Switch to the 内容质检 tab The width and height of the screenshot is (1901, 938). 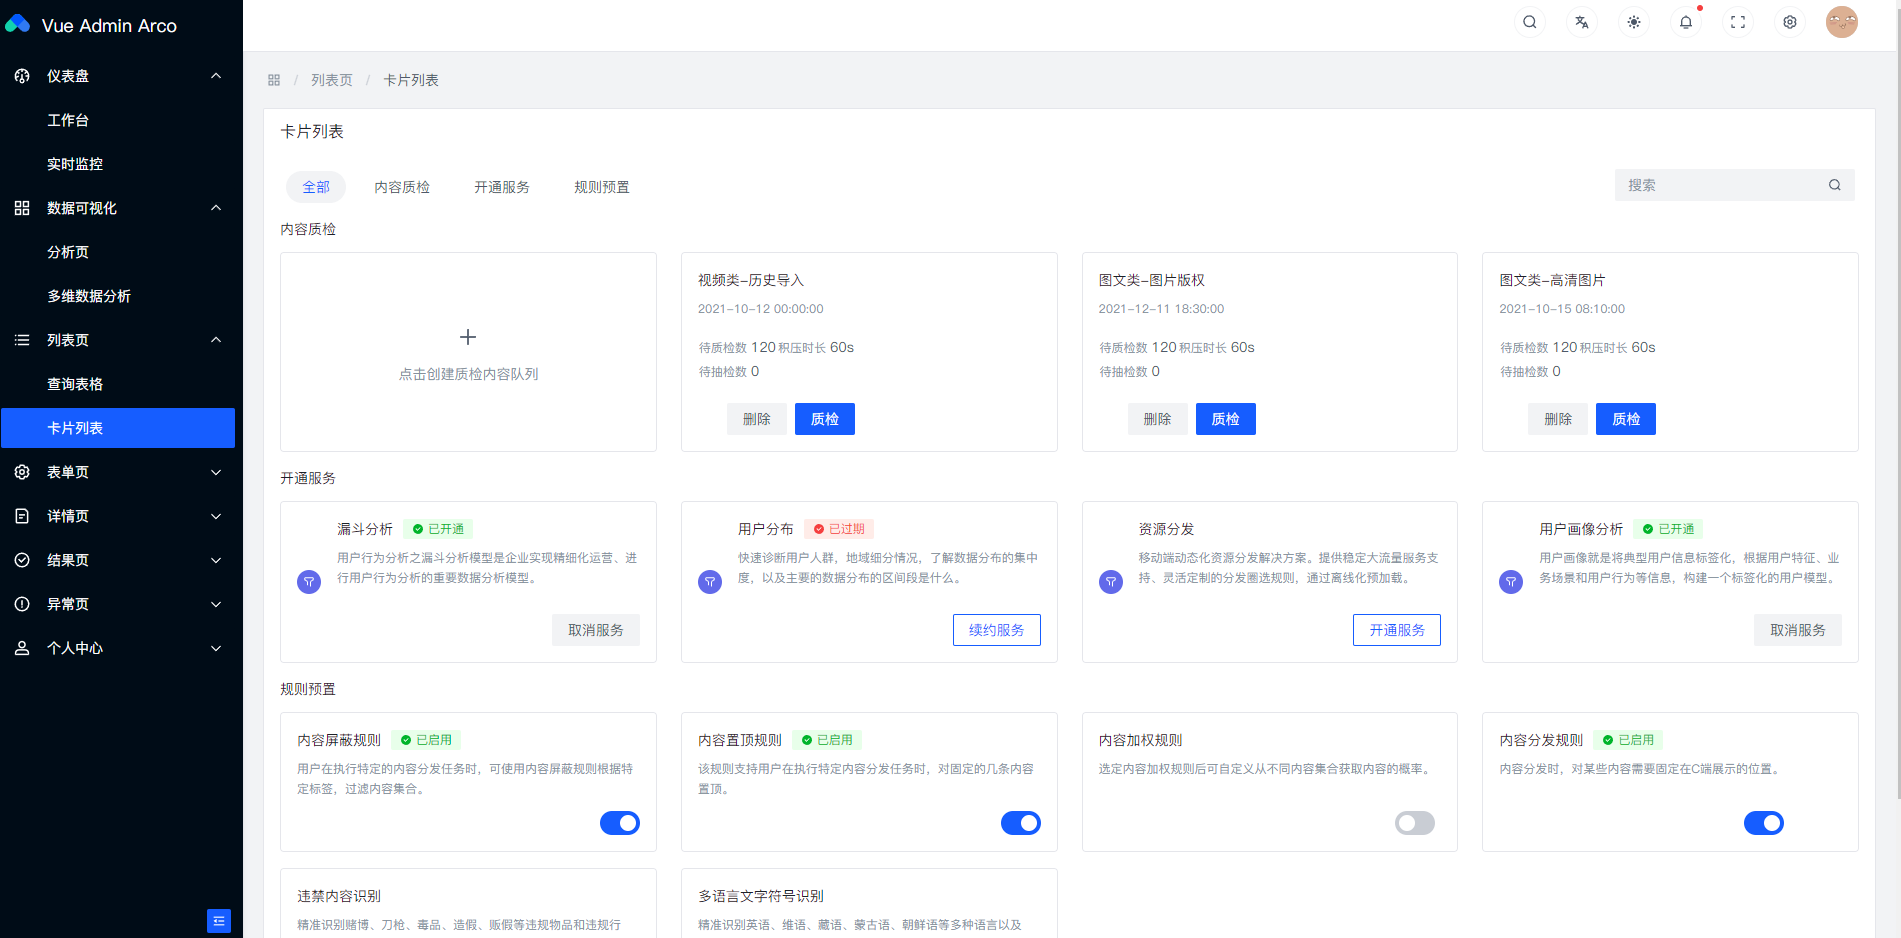pyautogui.click(x=402, y=187)
